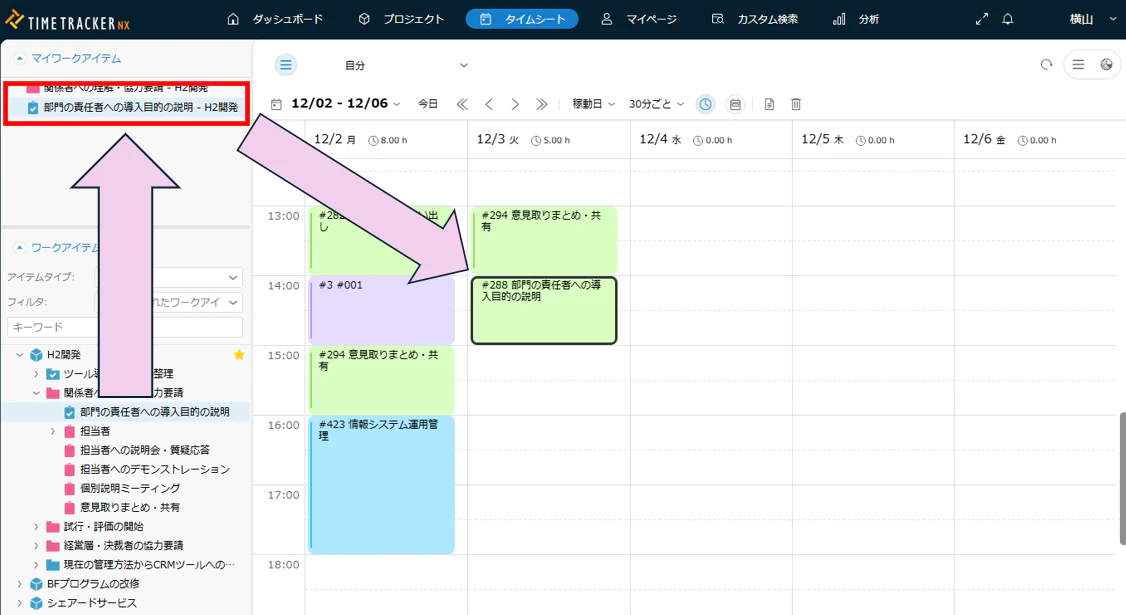The height and width of the screenshot is (615, 1126).
Task: Open the ダッシュボード menu
Action: click(x=275, y=19)
